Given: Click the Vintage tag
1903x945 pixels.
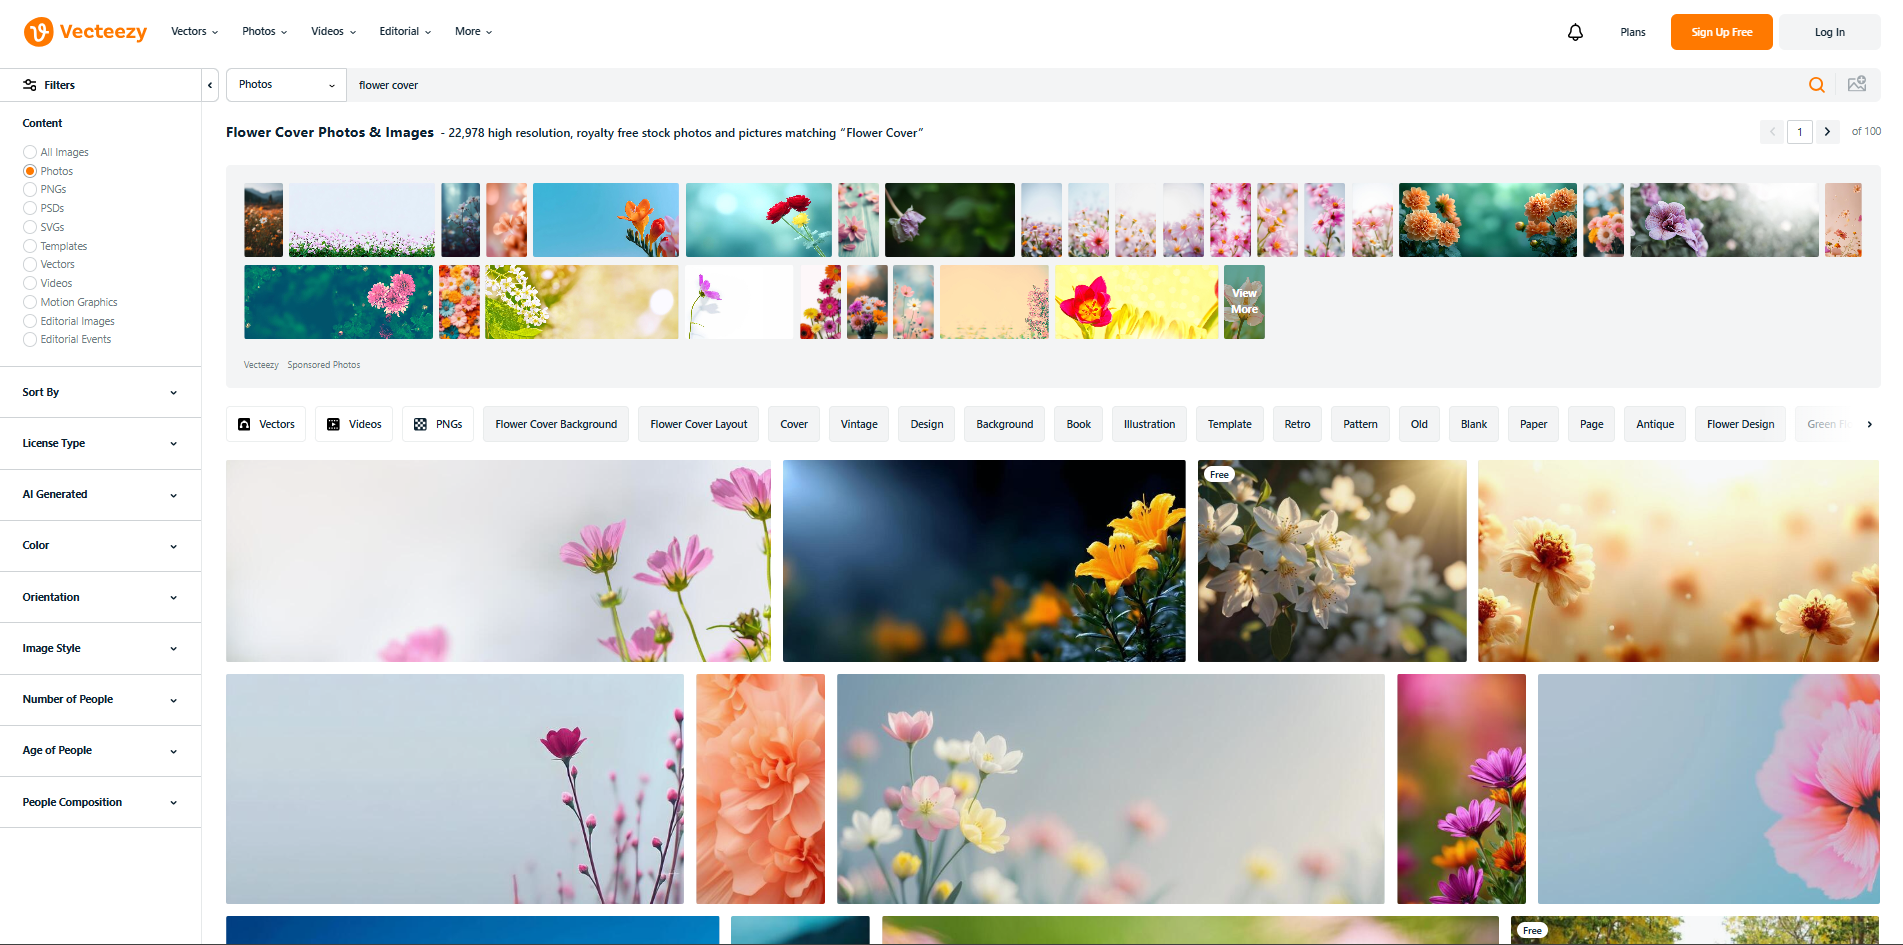Looking at the screenshot, I should [x=859, y=424].
